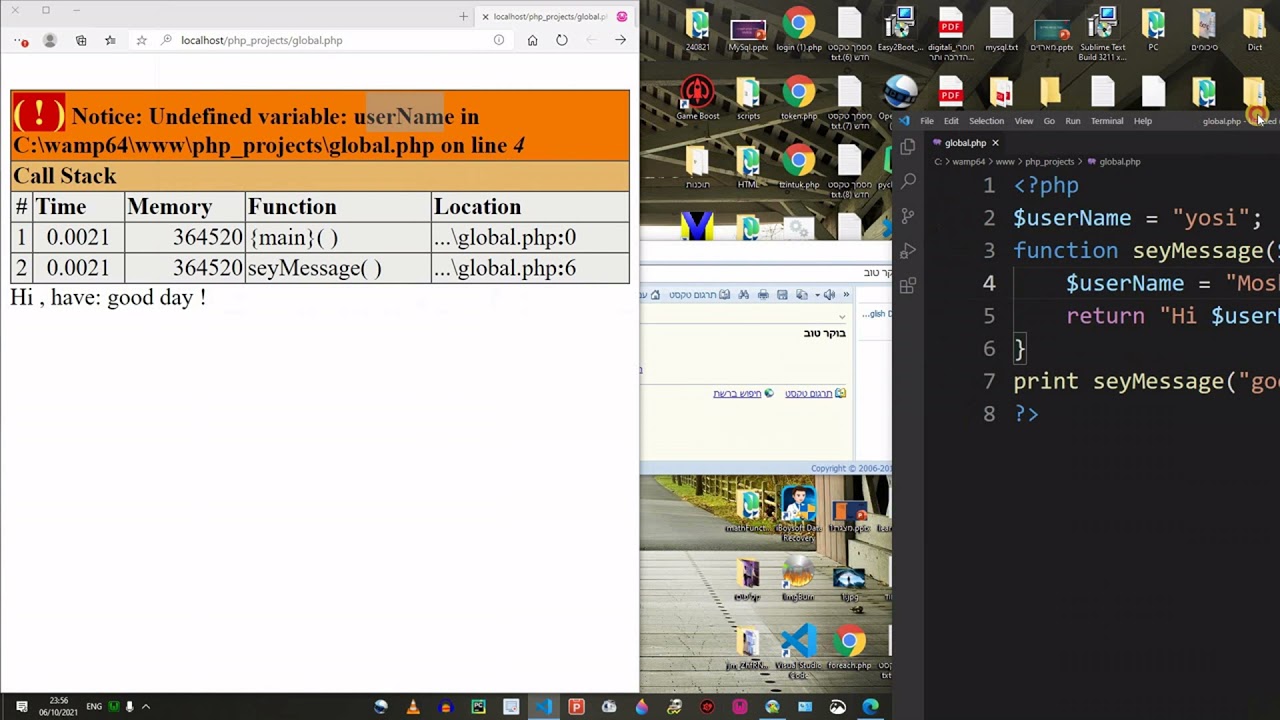
Task: Click the save icon in translator toolbar
Action: (782, 295)
